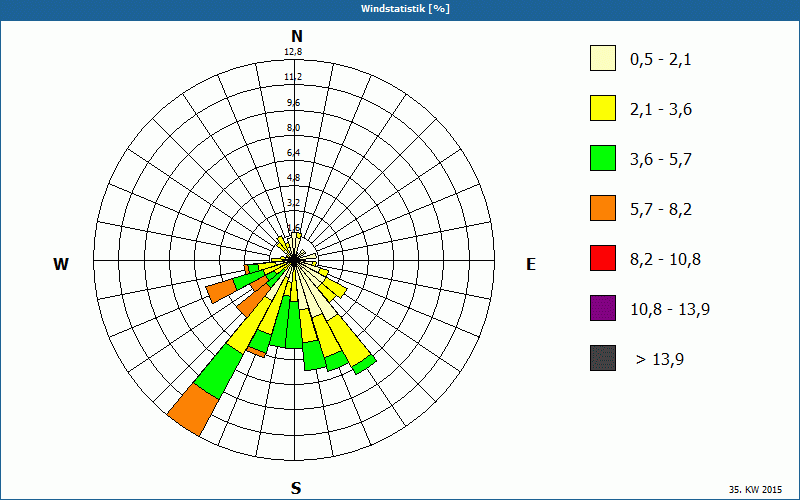Click the red 8,2 - 10,8 legend swatch
The image size is (800, 500).
(x=603, y=258)
